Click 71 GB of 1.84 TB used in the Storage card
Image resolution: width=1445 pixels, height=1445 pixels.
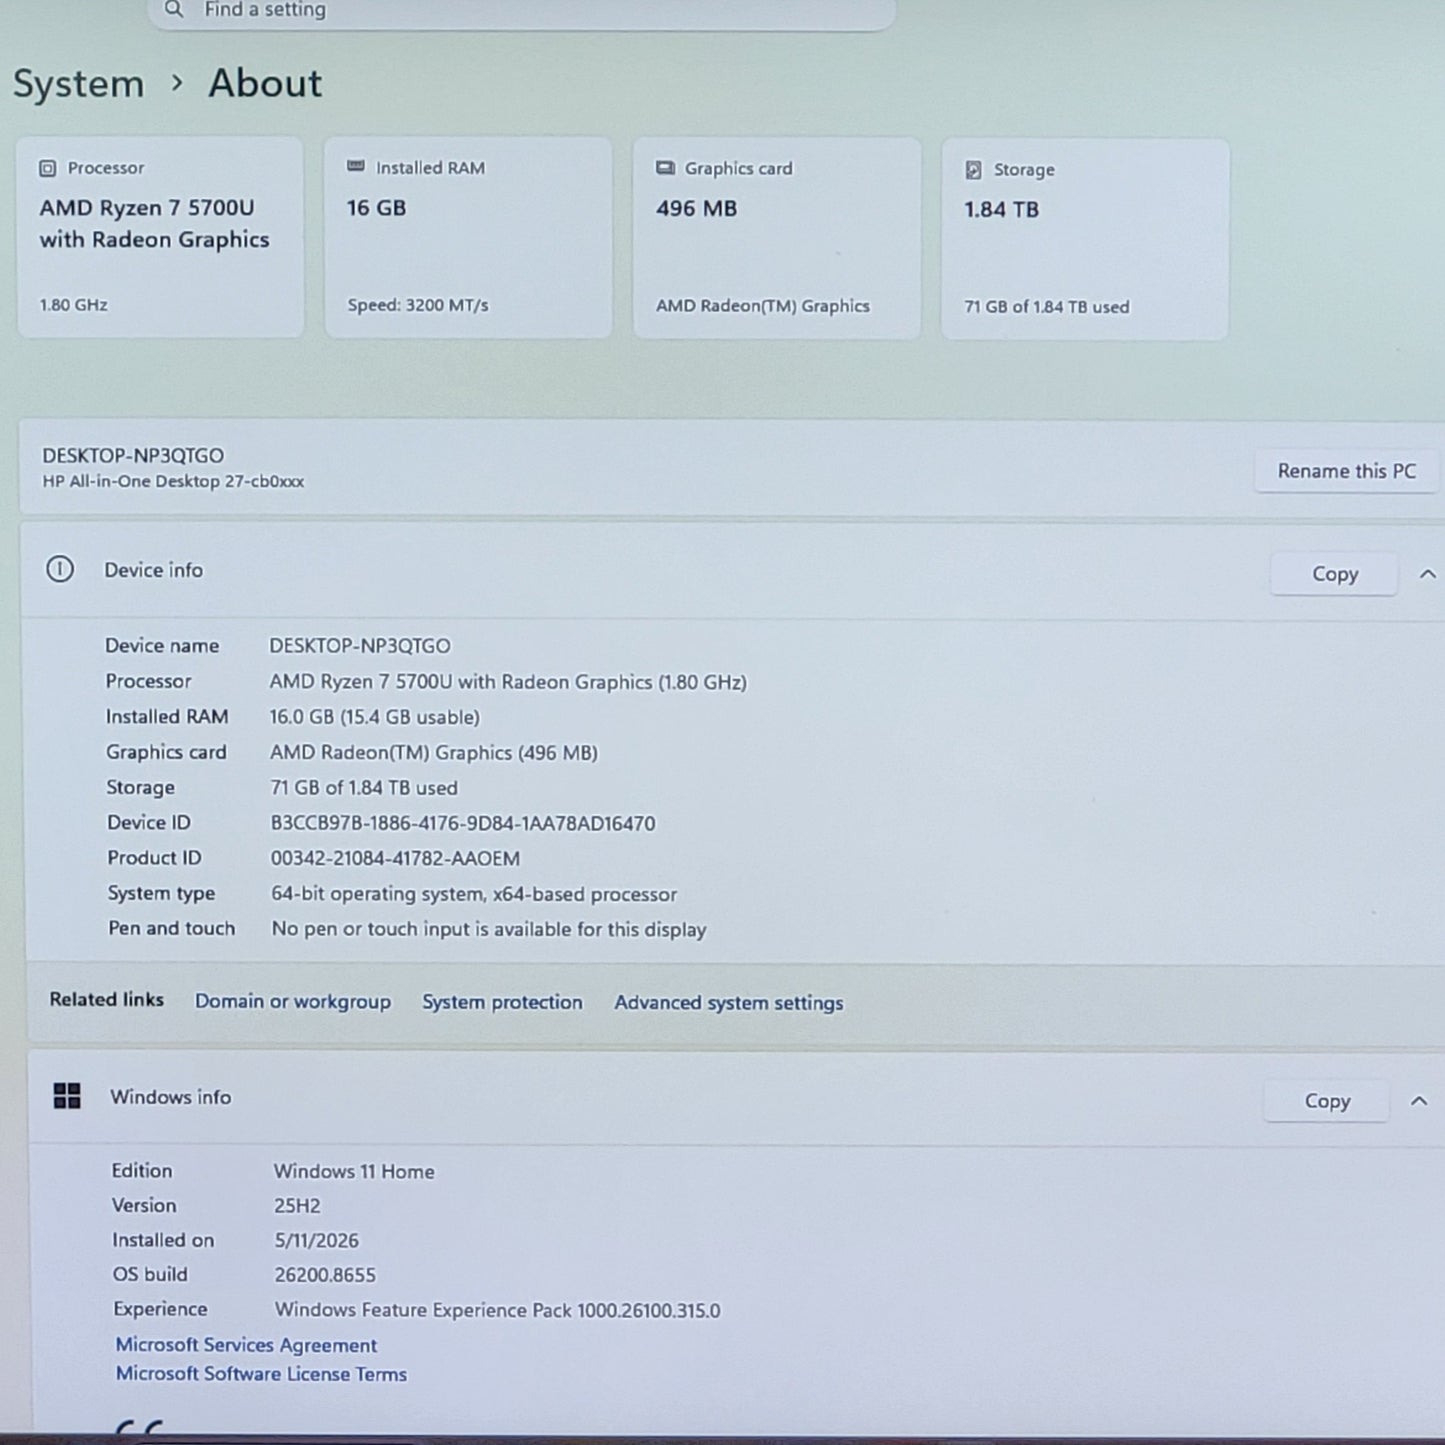click(1047, 307)
